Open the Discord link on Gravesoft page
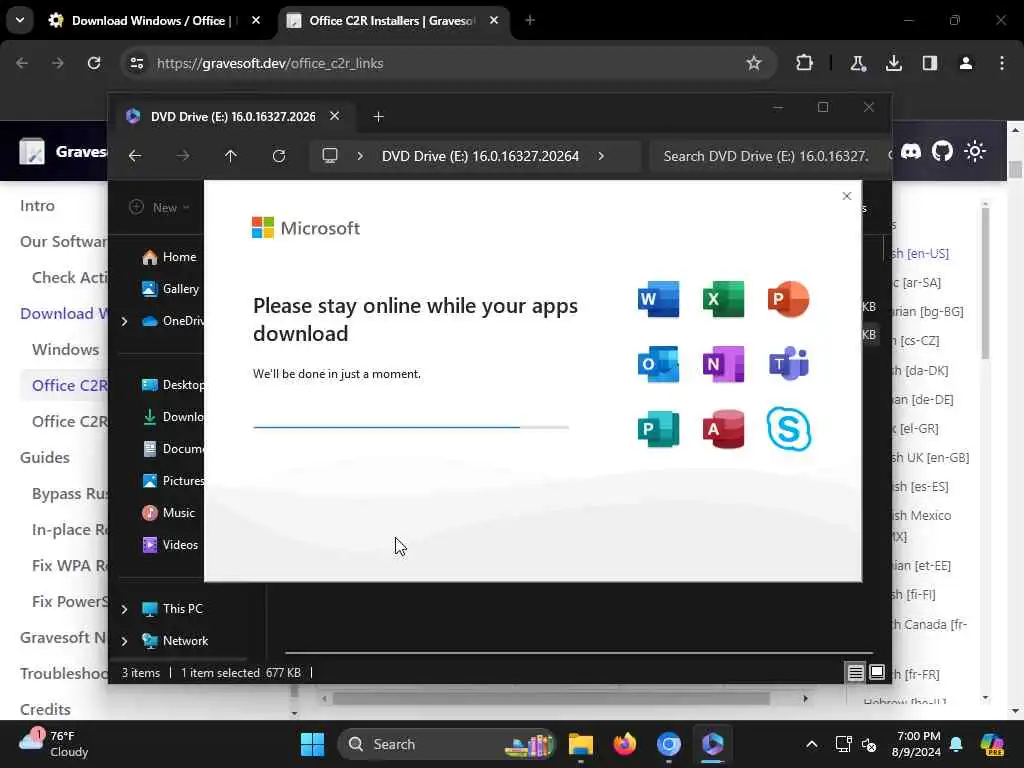The height and width of the screenshot is (768, 1024). click(910, 152)
